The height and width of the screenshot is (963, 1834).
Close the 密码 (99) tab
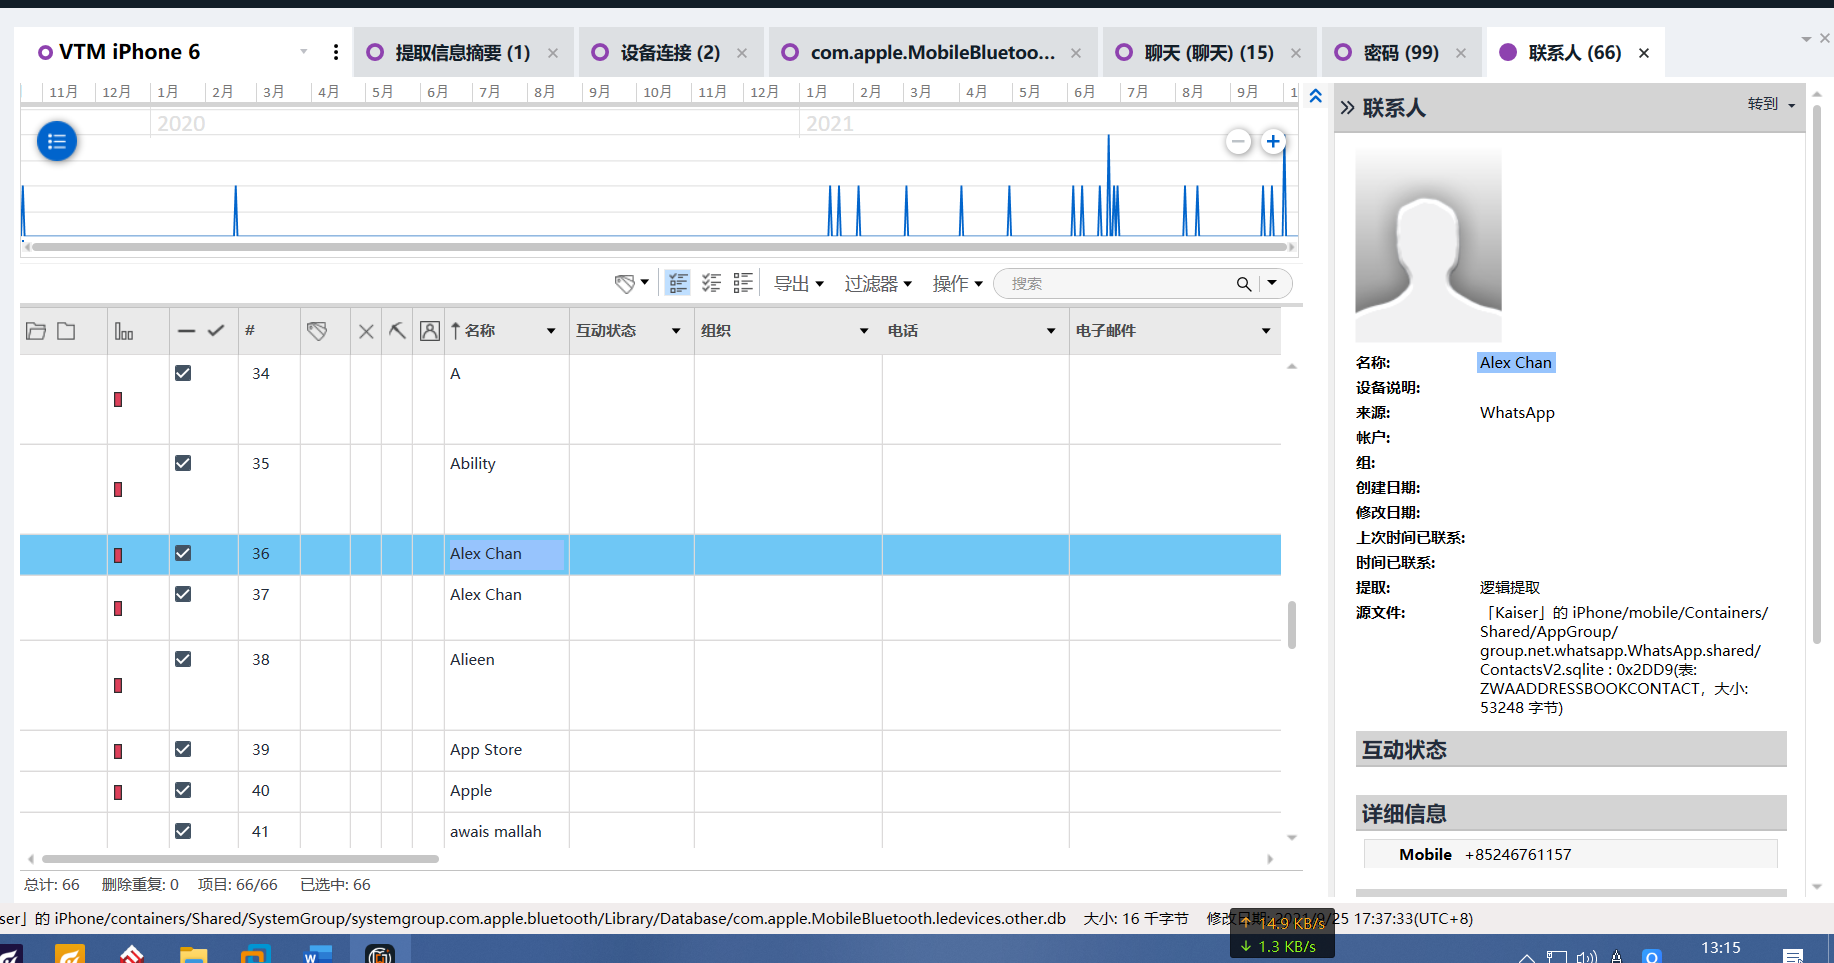(x=1461, y=53)
